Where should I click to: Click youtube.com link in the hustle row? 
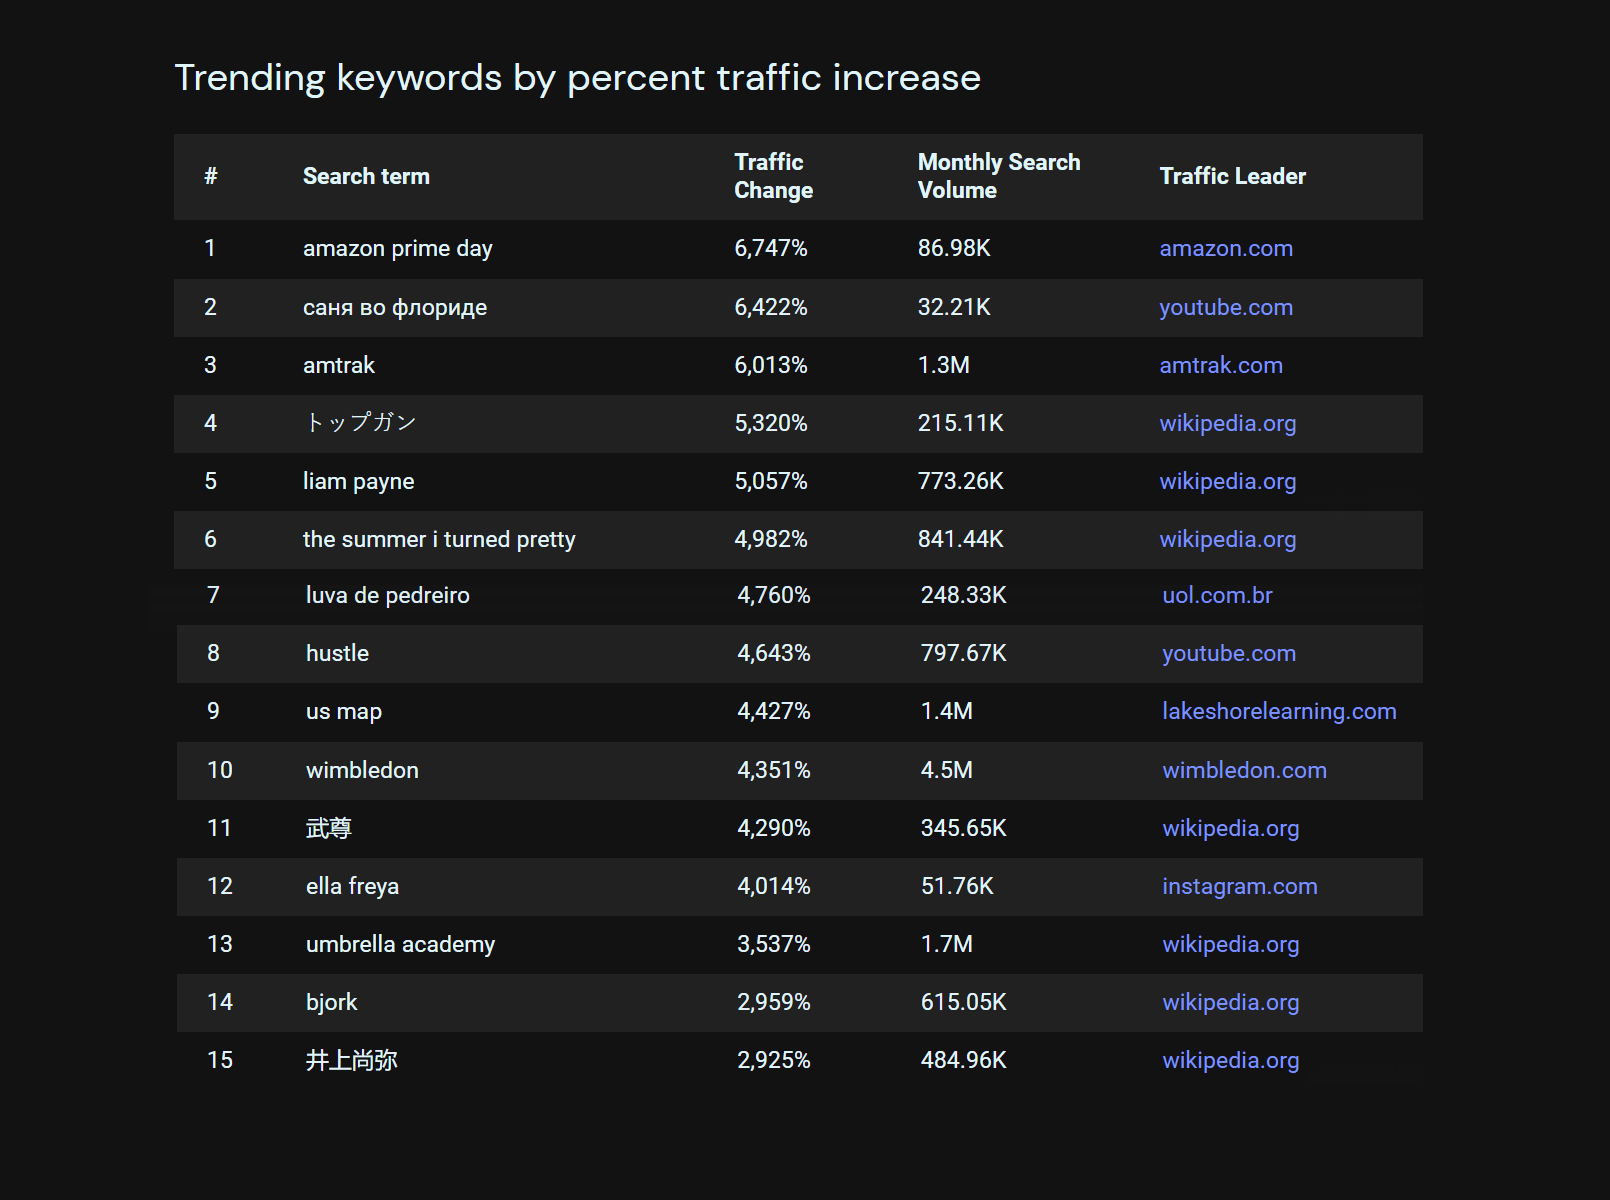point(1228,653)
